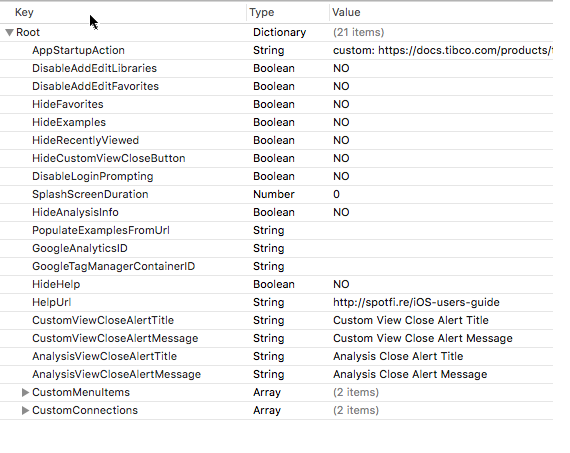Image resolution: width=570 pixels, height=453 pixels.
Task: Select the DisableAddEditLibraries key
Action: (95, 68)
